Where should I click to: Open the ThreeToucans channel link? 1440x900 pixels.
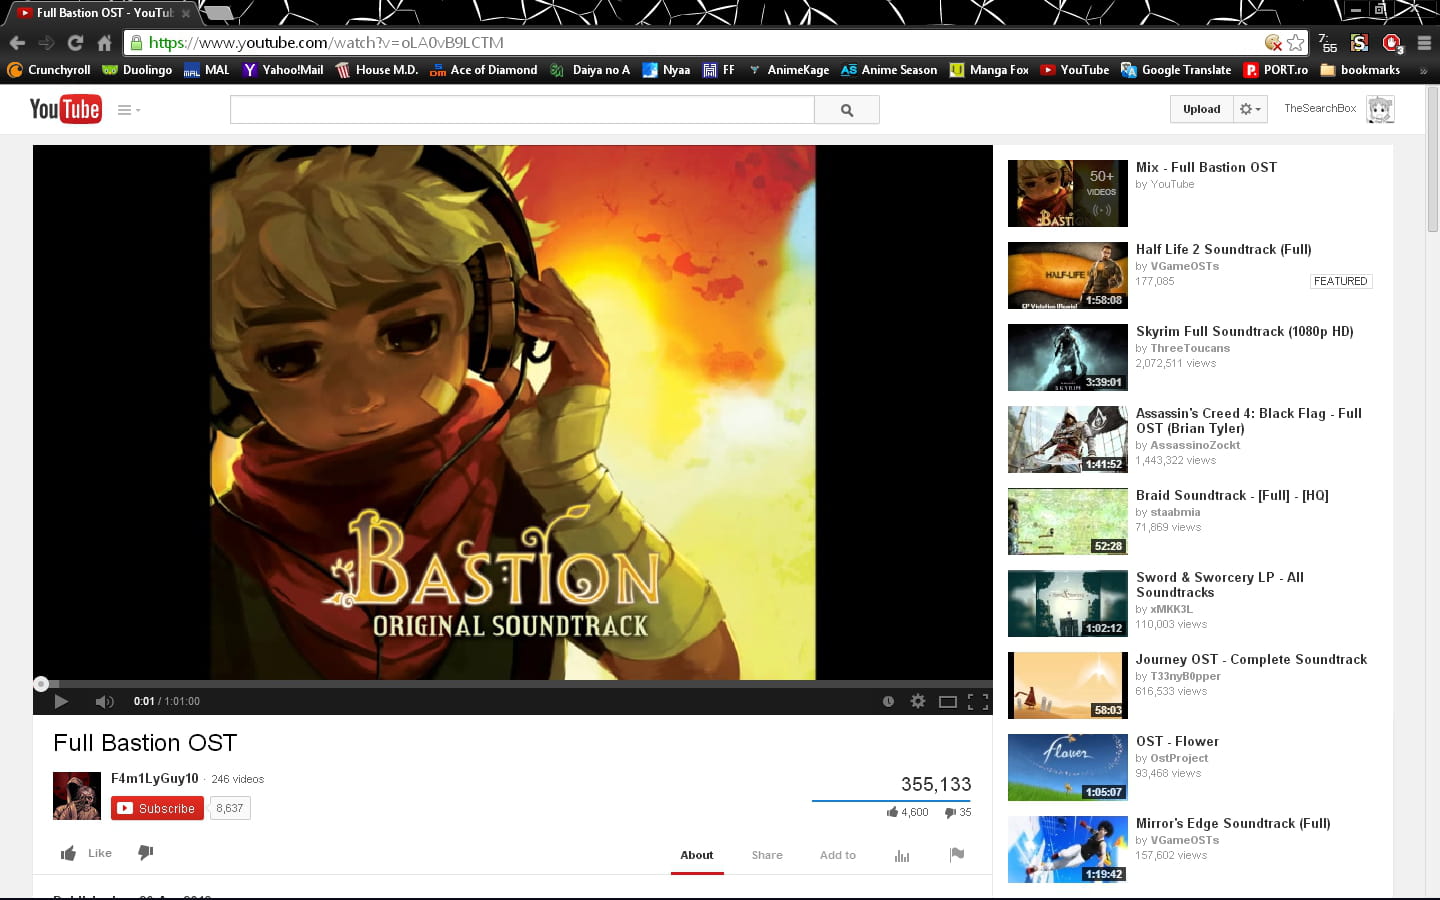click(1190, 348)
